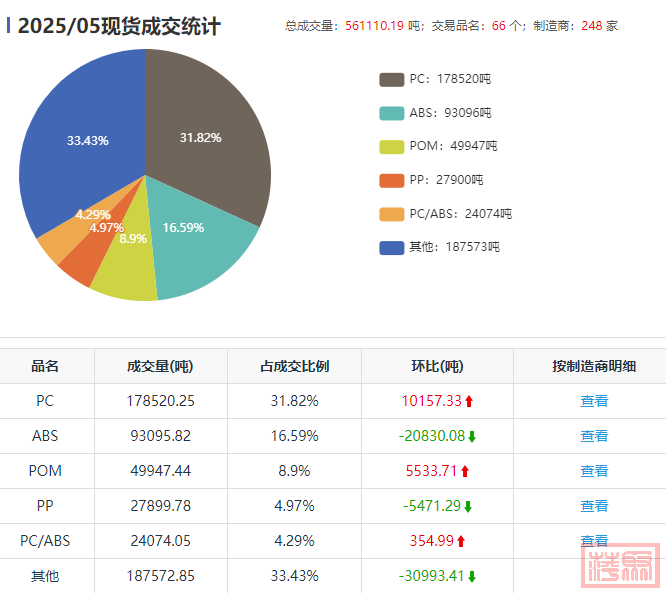
Task: Click the 成交量(吨) column header
Action: click(160, 366)
